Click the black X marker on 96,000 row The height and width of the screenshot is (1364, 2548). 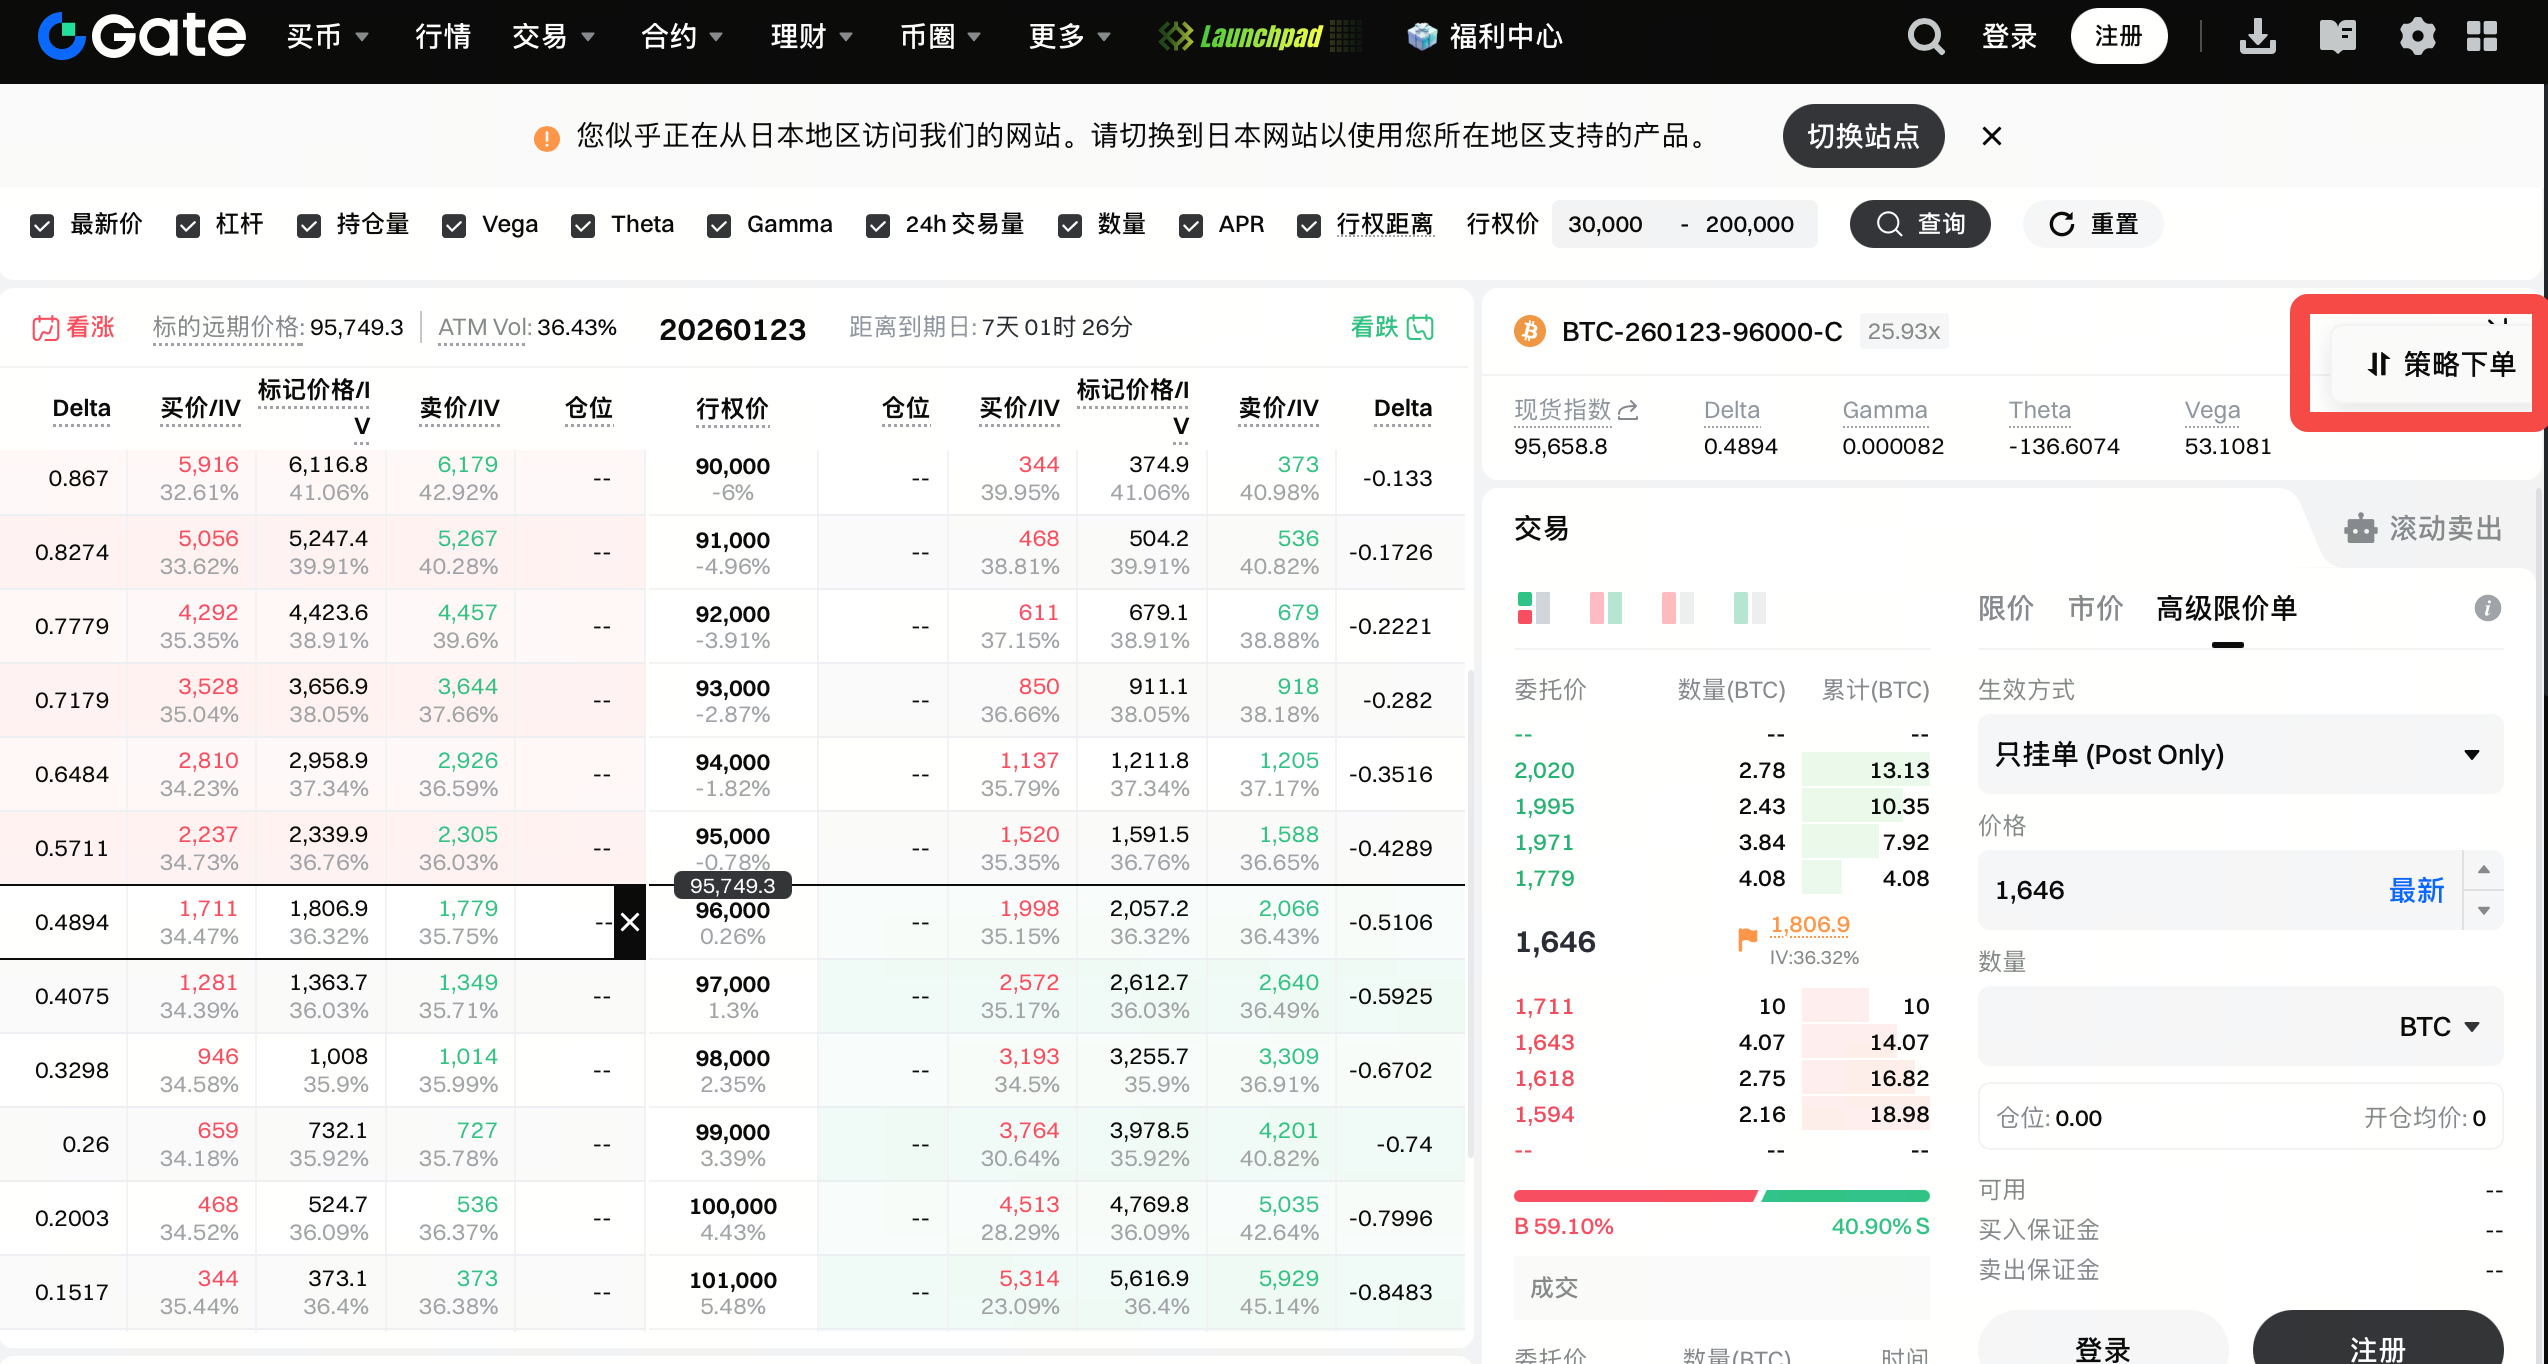pos(629,922)
